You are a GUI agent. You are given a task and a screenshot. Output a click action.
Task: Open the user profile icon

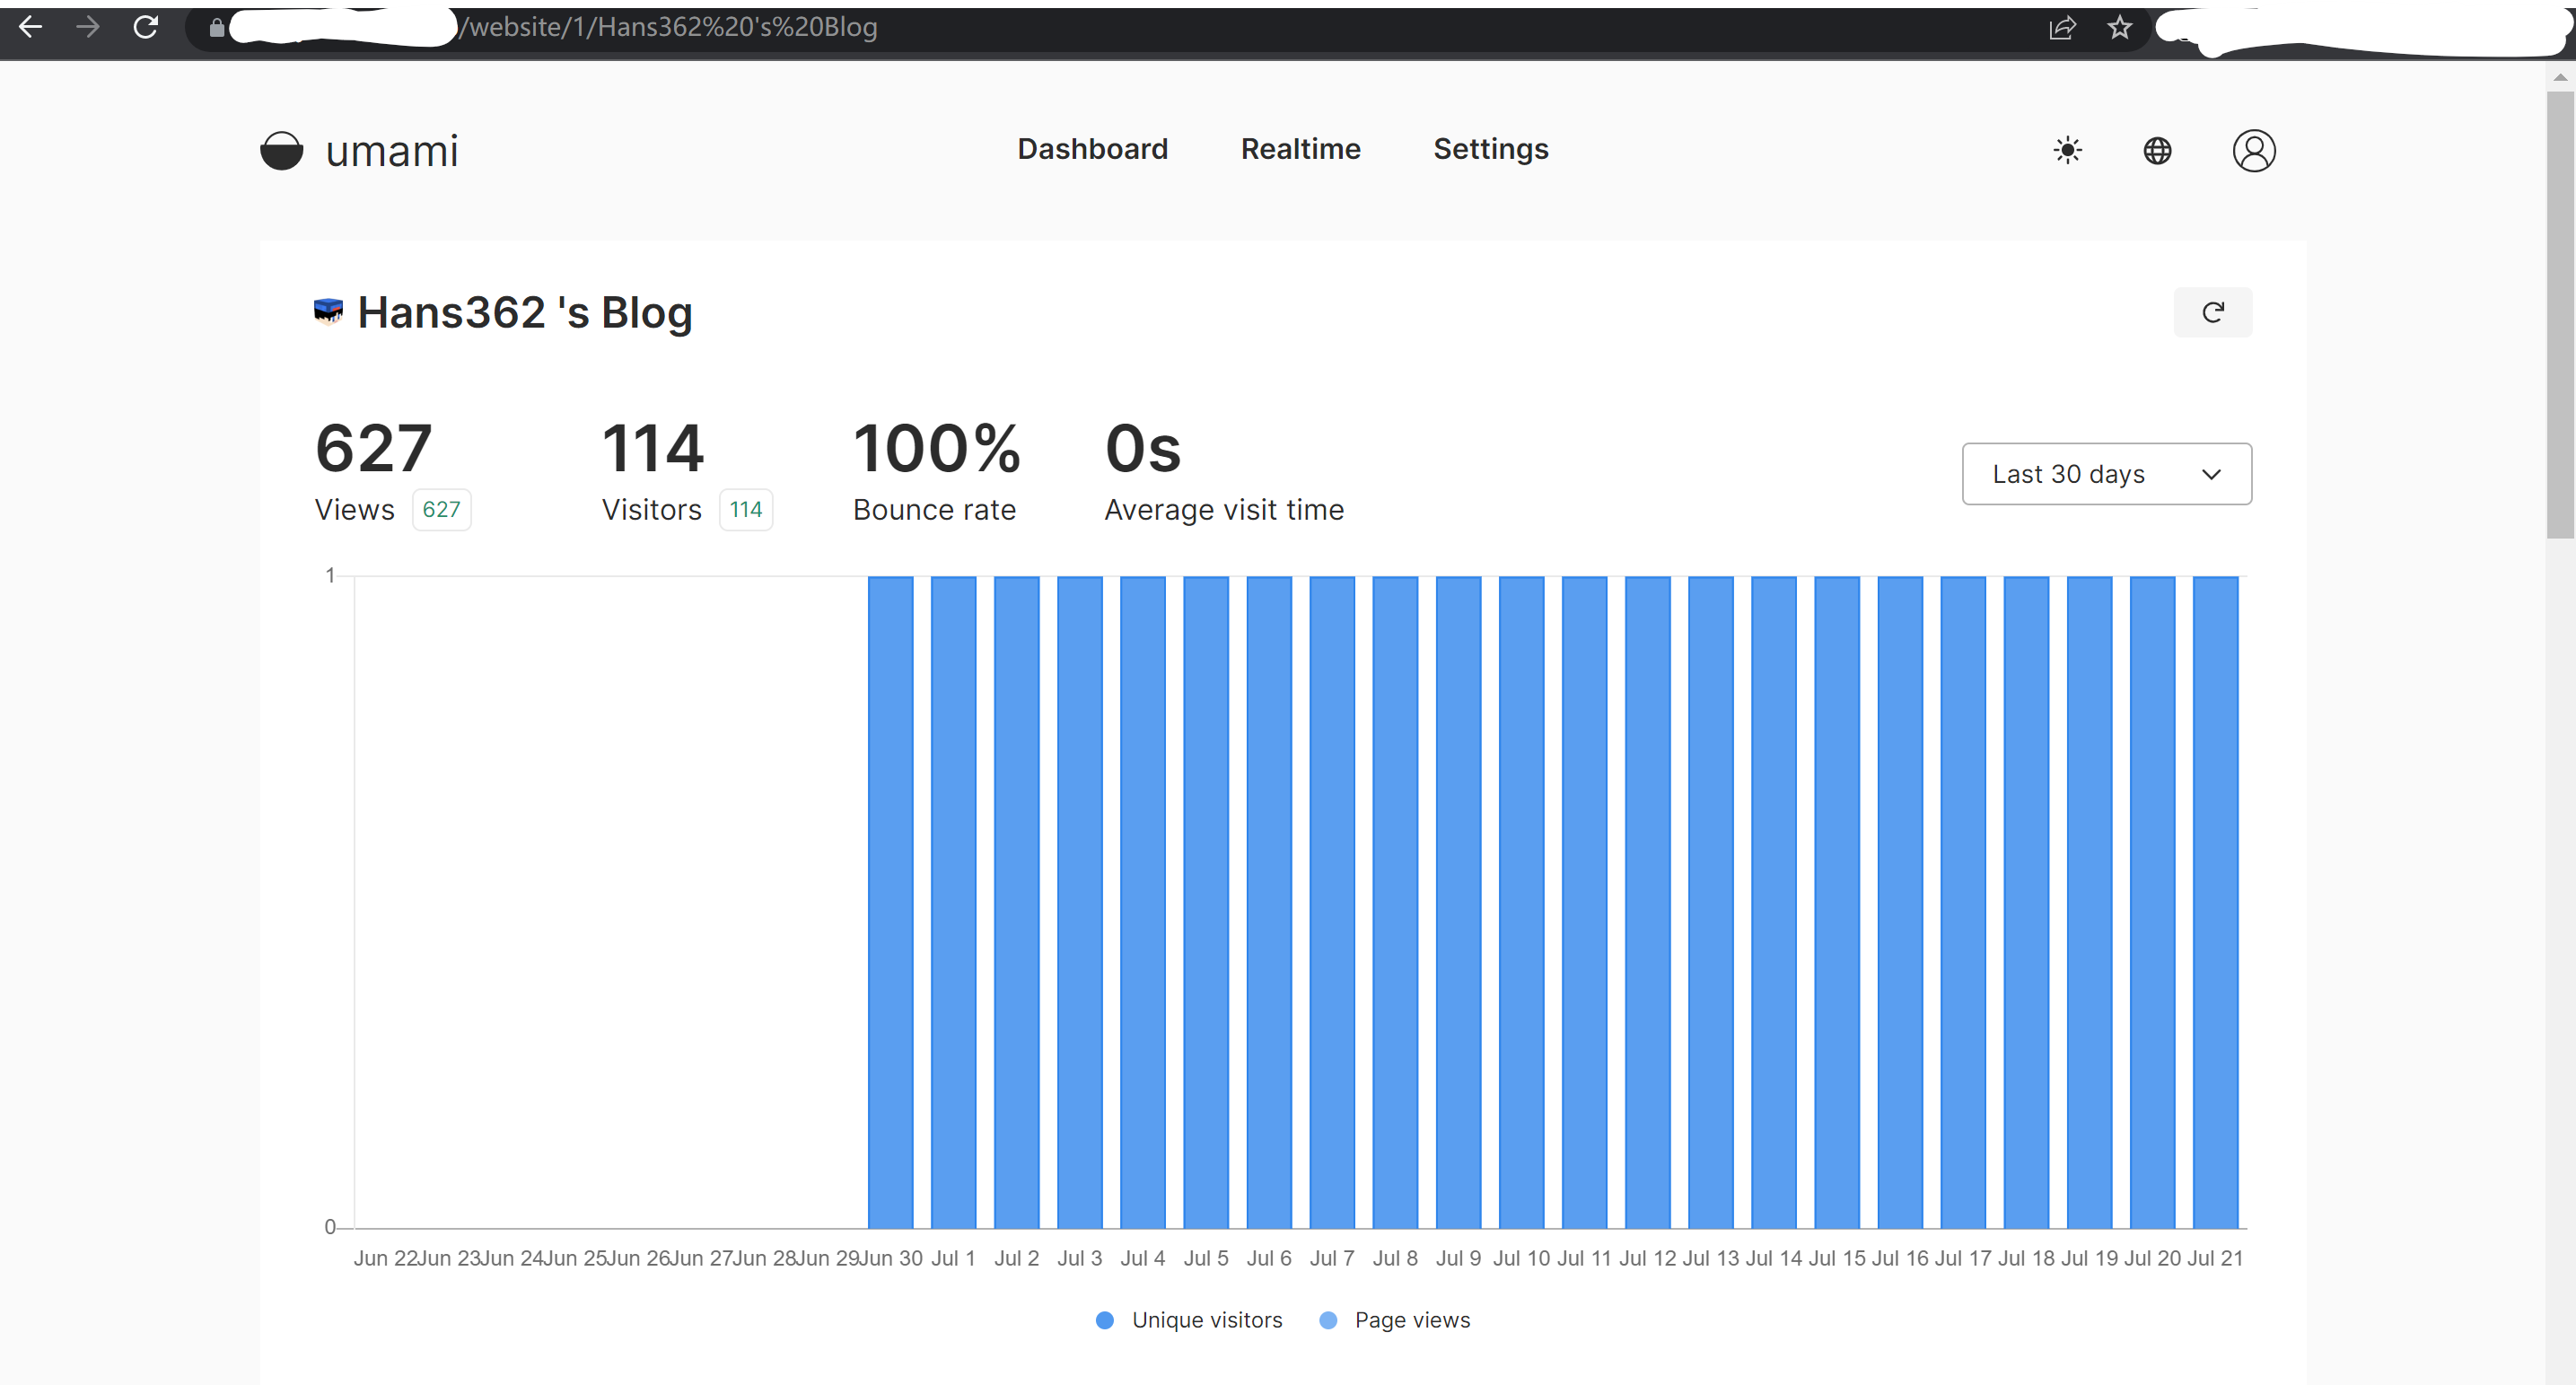2253,150
